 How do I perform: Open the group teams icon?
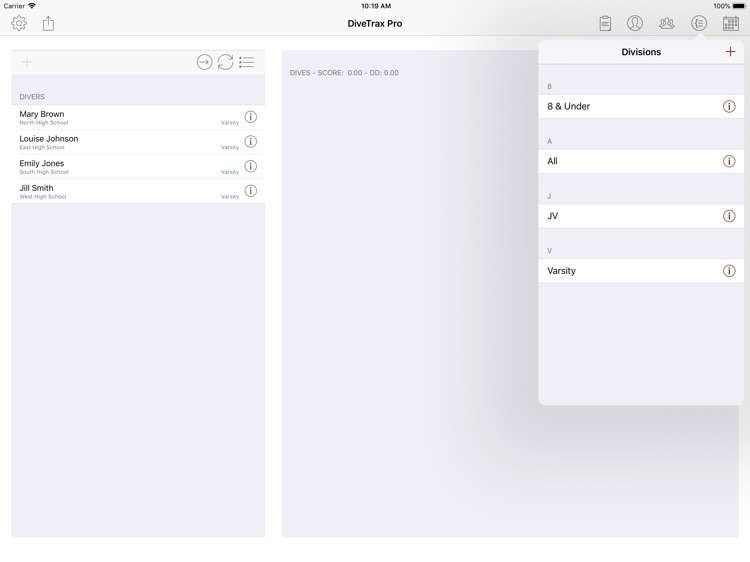pos(667,23)
